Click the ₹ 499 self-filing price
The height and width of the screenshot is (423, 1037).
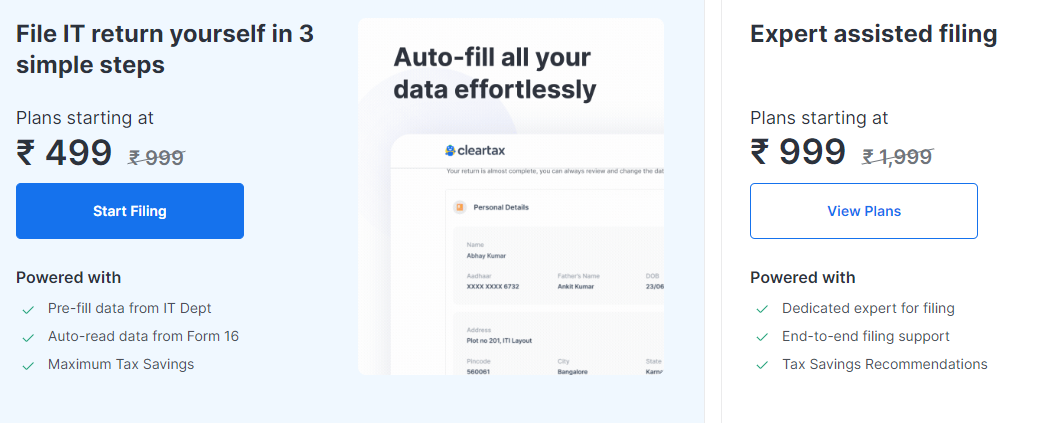[65, 152]
